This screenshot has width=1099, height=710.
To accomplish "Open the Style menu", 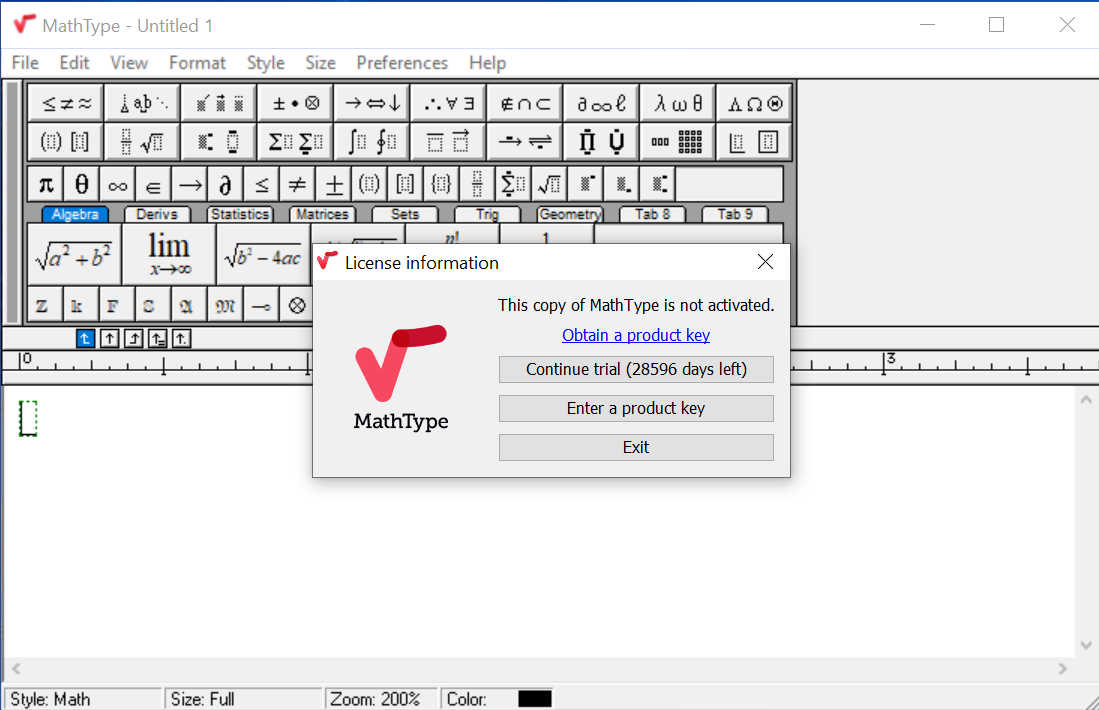I will click(266, 63).
